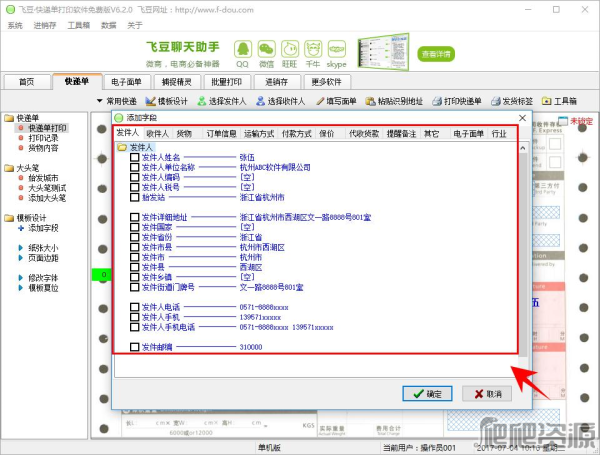Open the 千牛 icon
The image size is (600, 455).
pos(313,49)
